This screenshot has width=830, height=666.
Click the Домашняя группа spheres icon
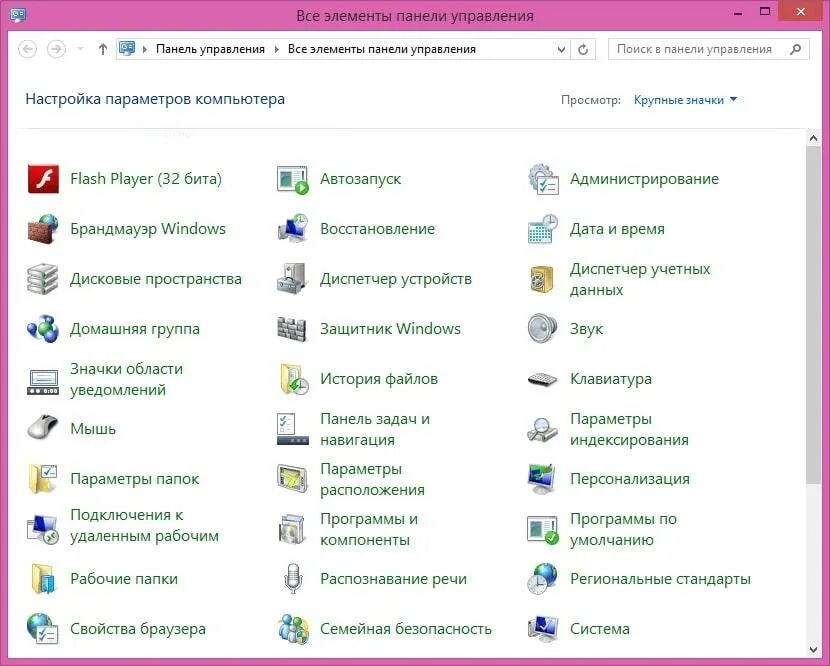click(43, 329)
